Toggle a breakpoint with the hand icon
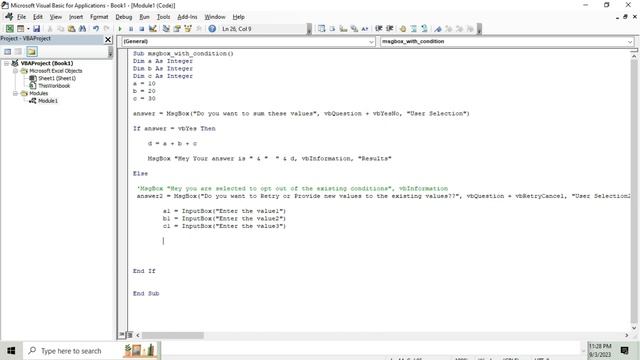Image resolution: width=640 pixels, height=360 pixels. 403,29
